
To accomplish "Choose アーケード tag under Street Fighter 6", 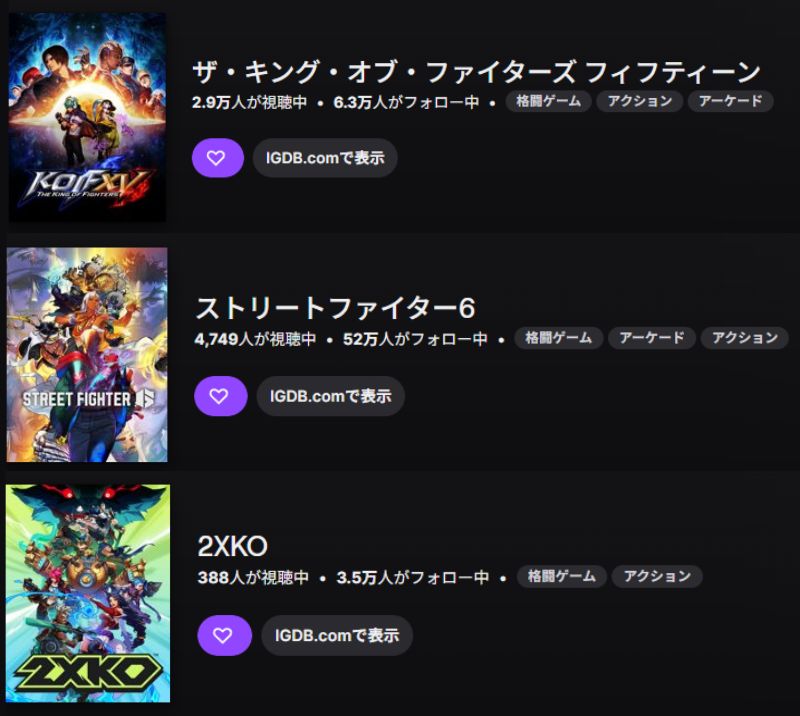I will click(x=652, y=338).
